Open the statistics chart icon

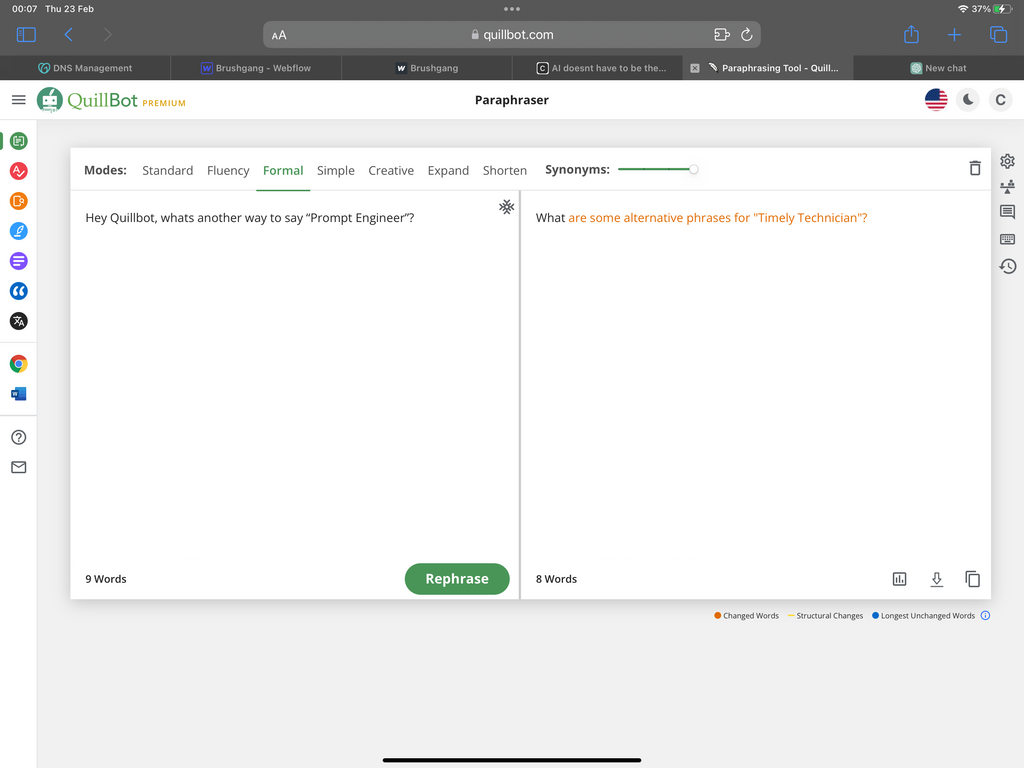(899, 579)
